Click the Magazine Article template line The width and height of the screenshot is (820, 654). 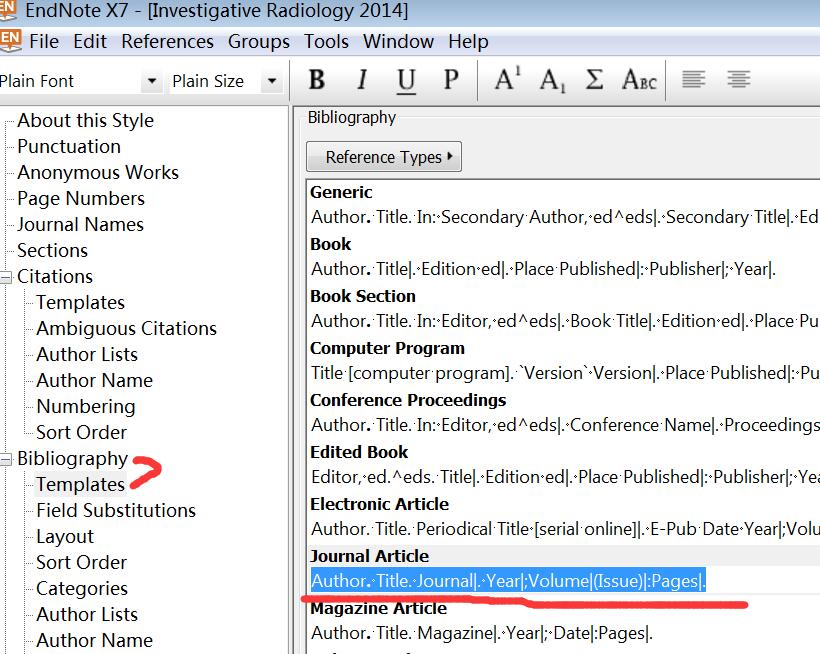tap(482, 633)
